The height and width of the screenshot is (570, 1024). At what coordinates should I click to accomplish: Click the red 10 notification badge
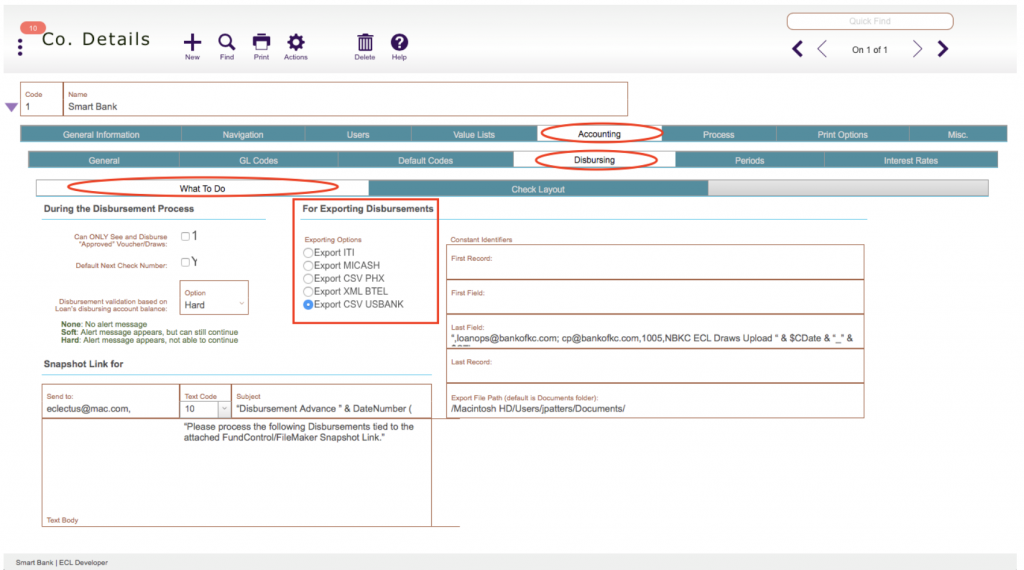33,28
